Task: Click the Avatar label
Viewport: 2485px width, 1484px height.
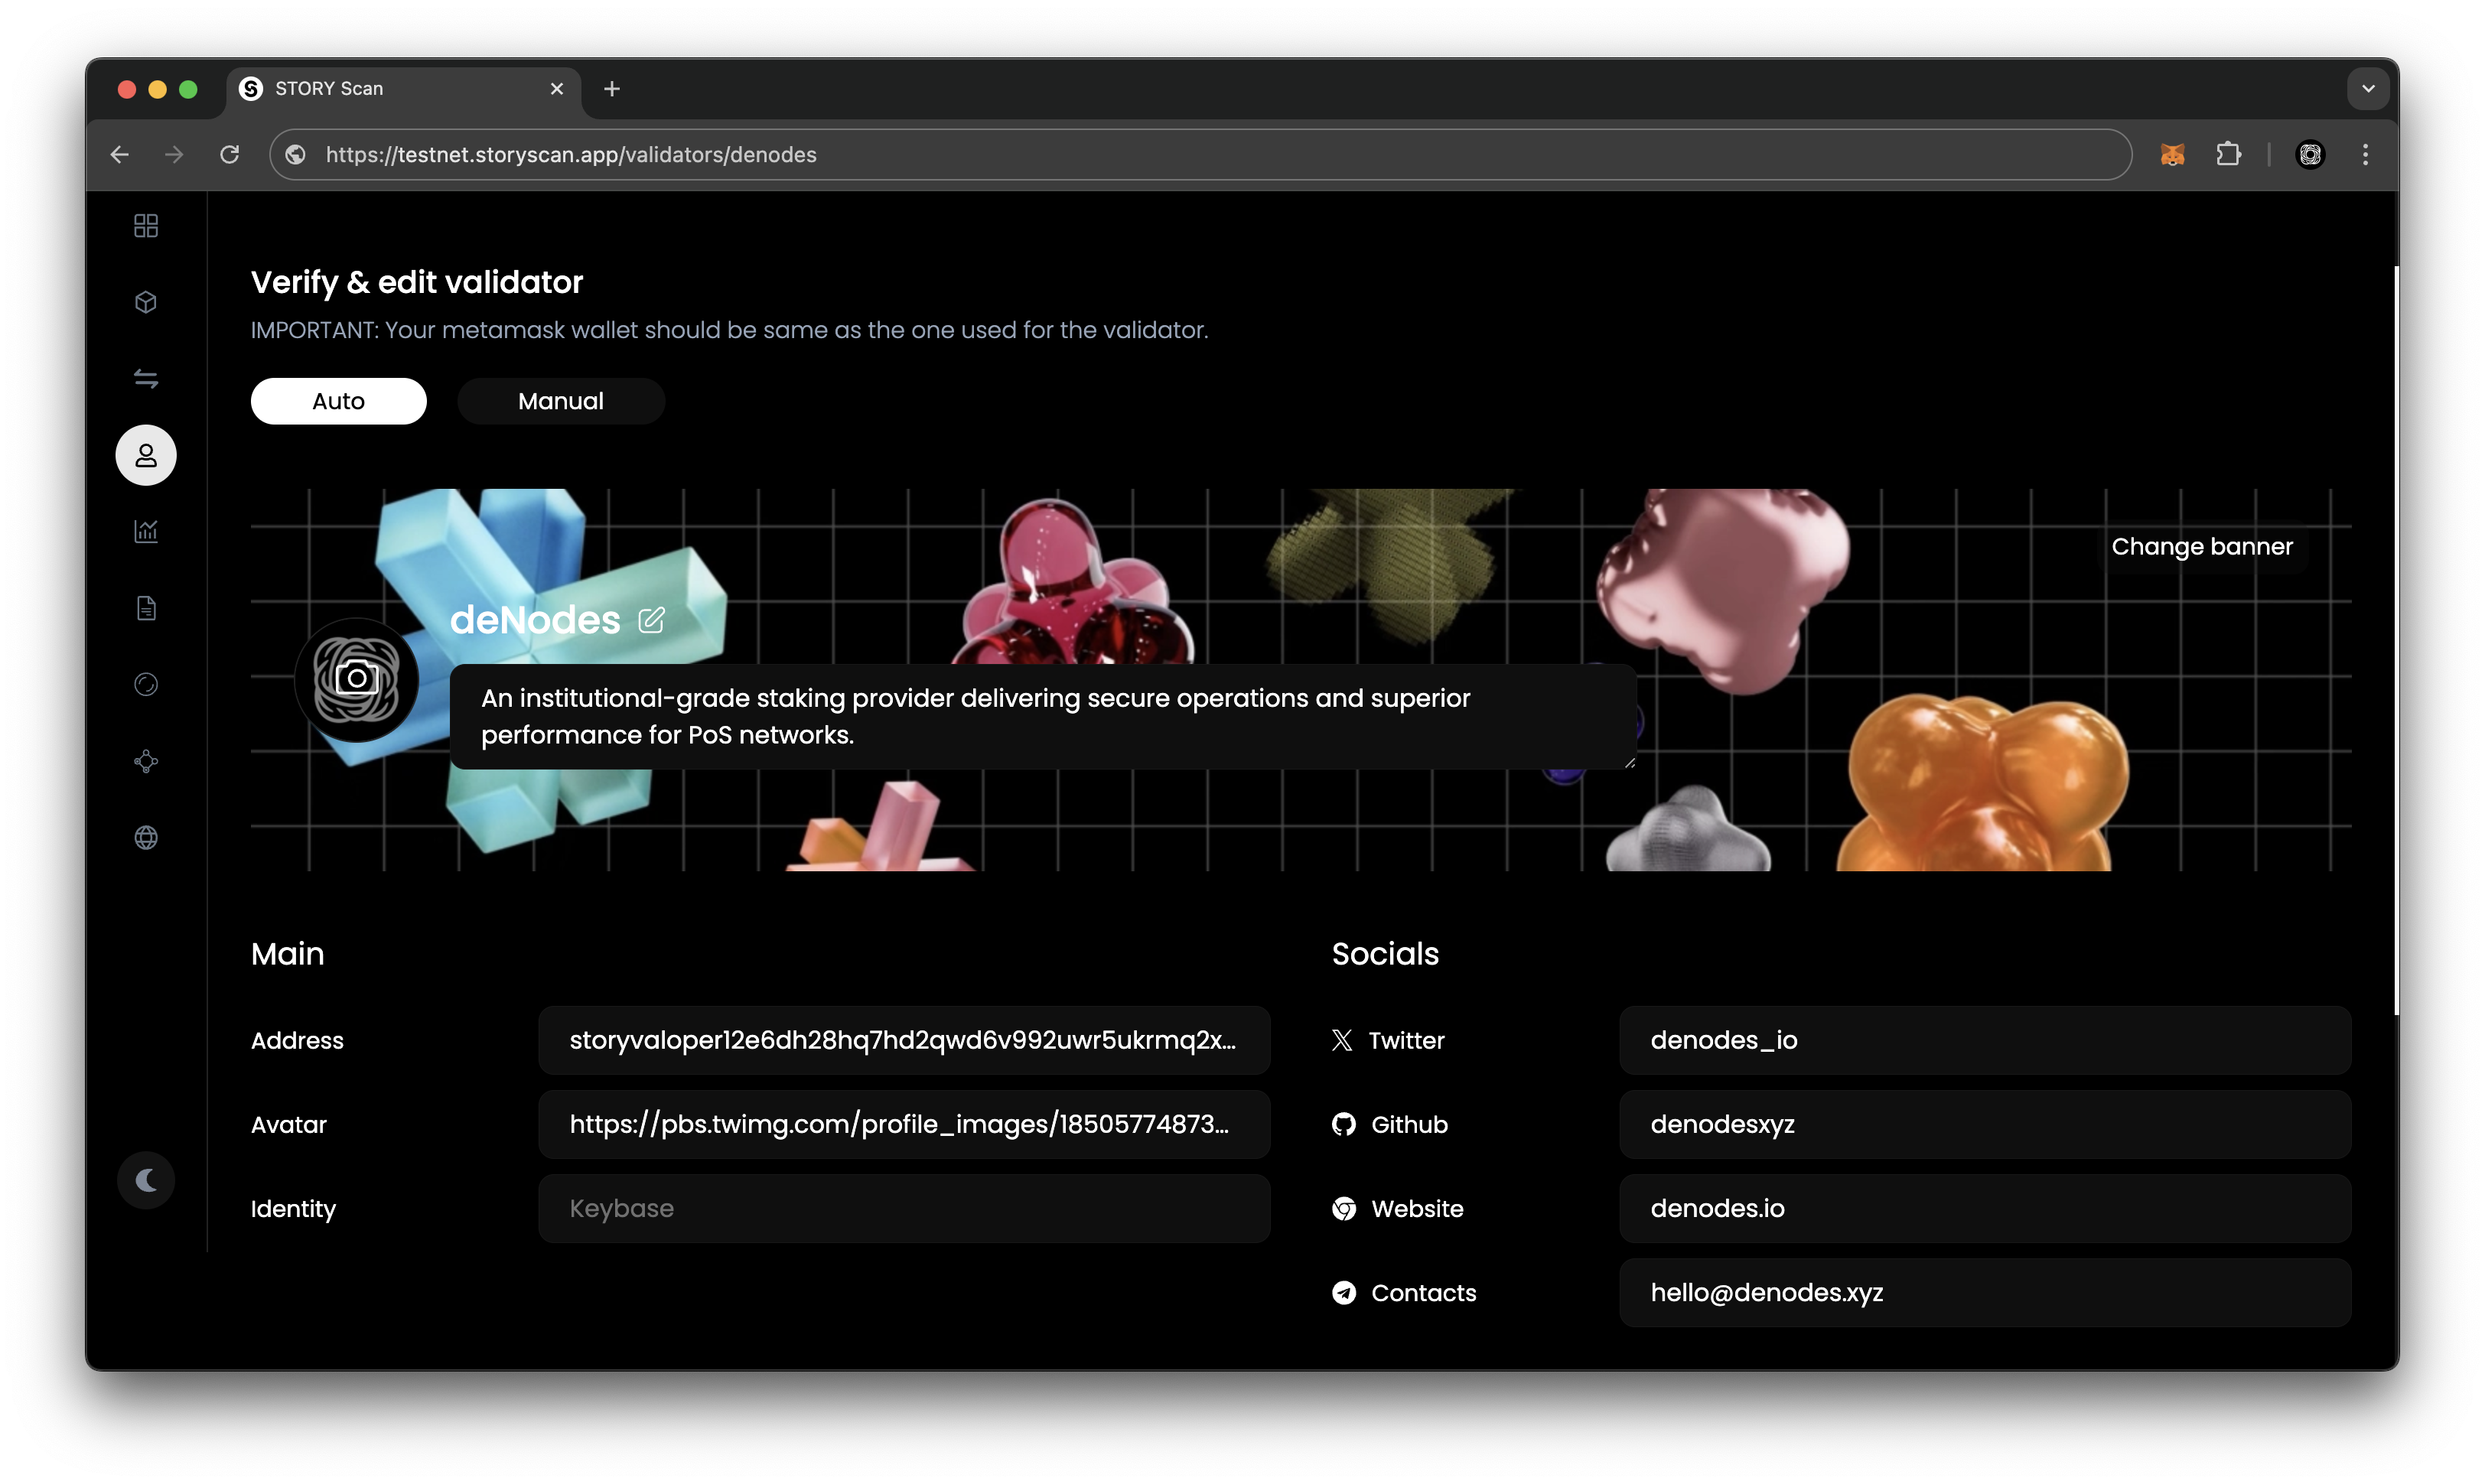Action: 289,1124
